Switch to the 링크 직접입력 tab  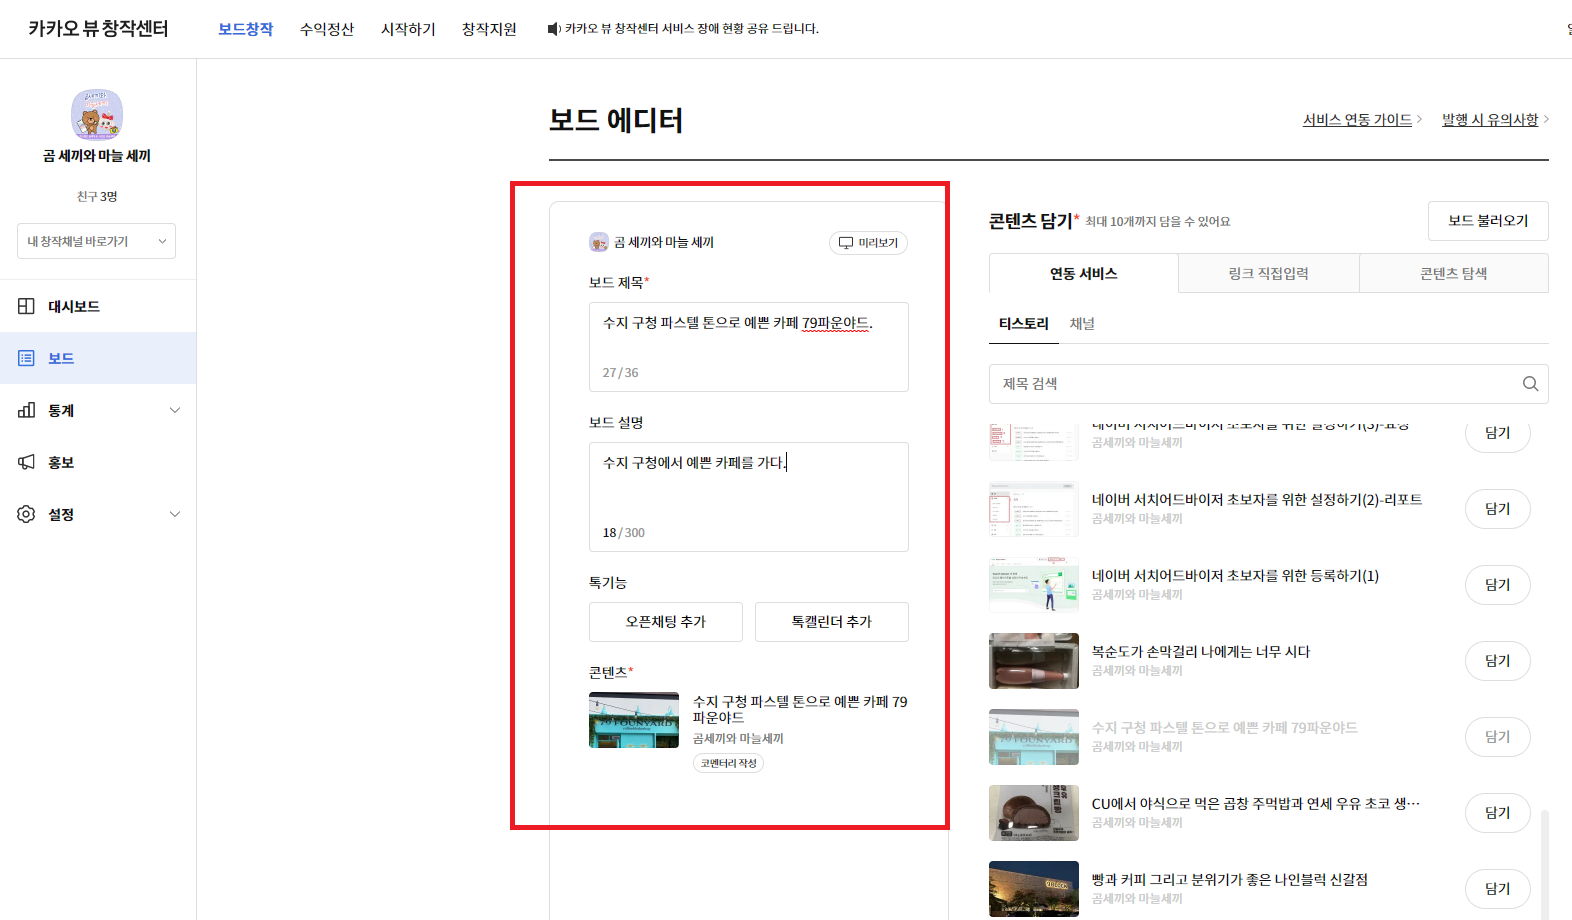coord(1269,273)
